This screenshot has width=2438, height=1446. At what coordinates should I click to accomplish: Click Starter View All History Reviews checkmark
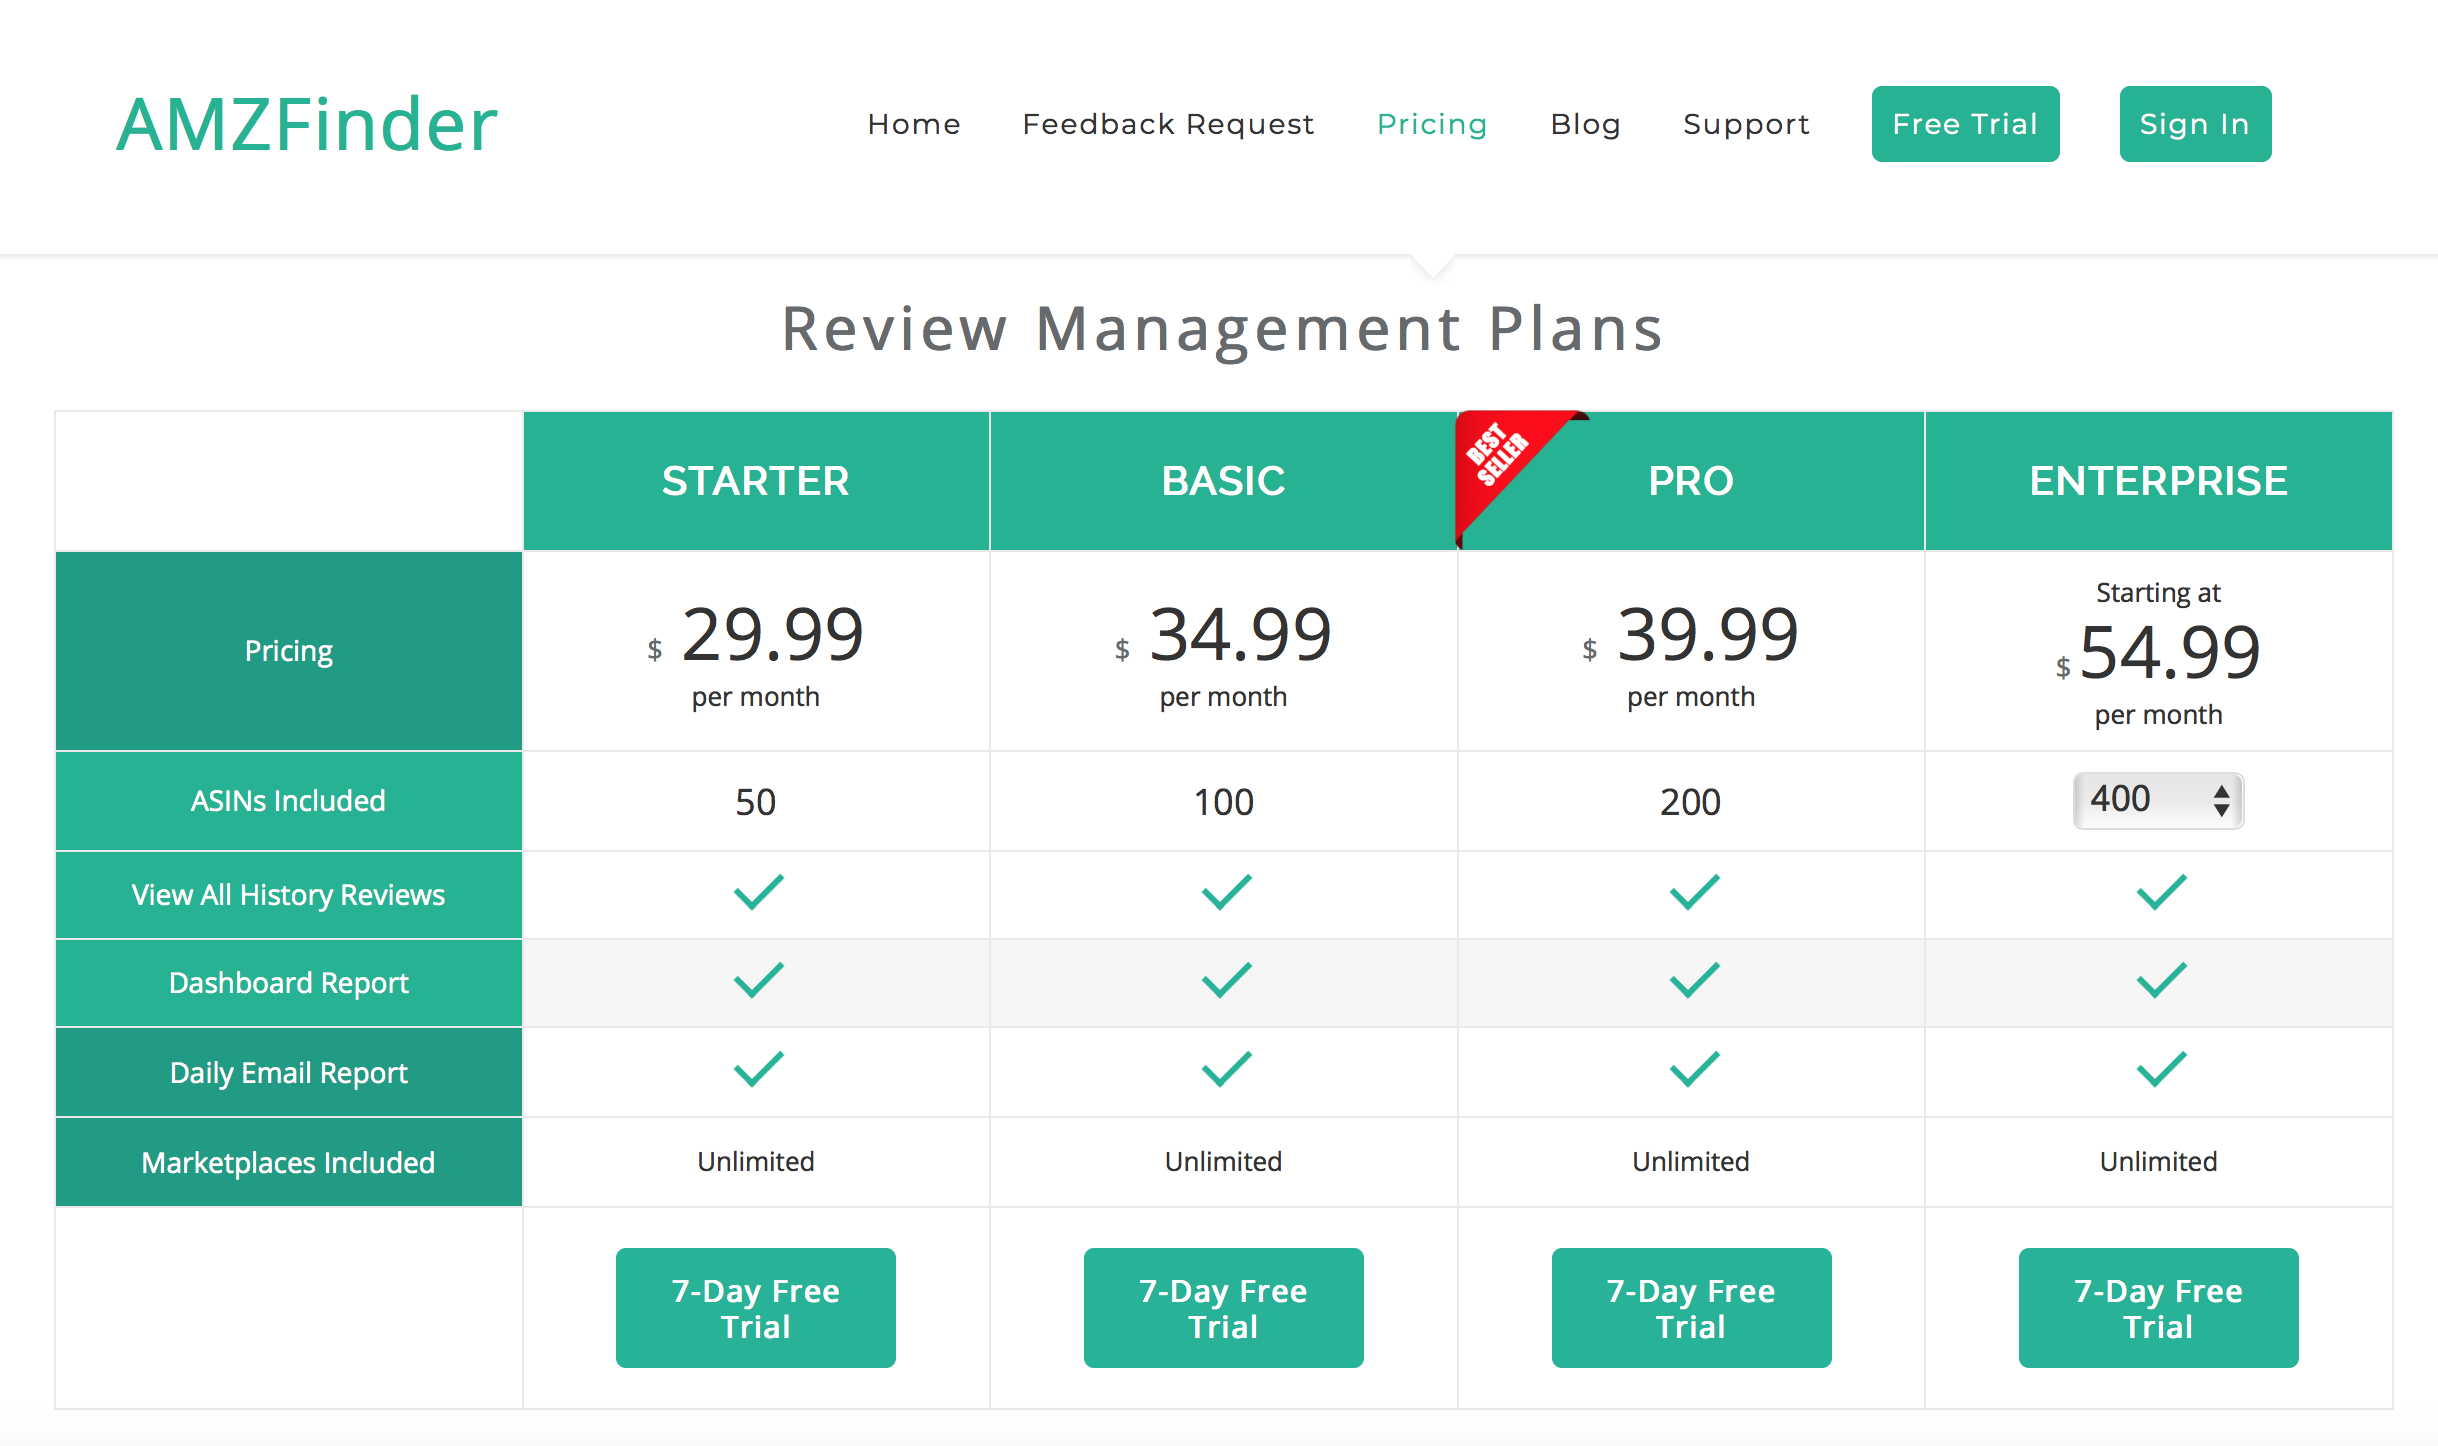[758, 892]
